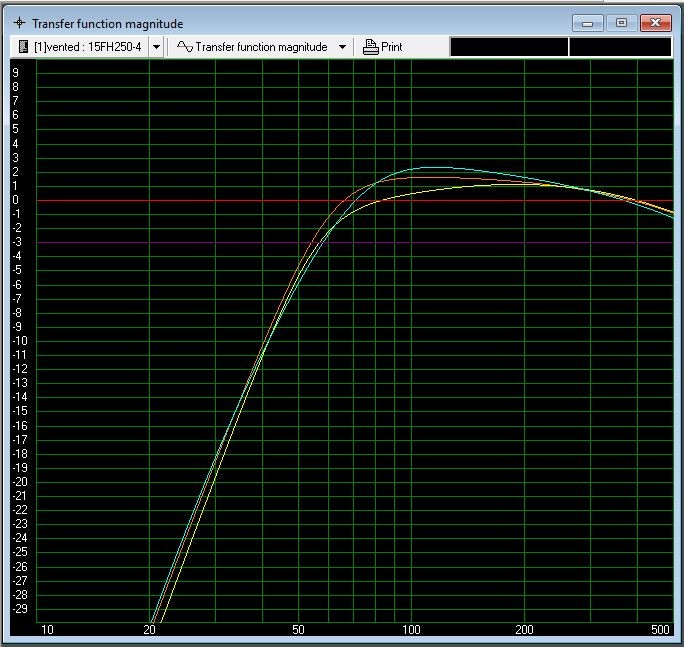This screenshot has width=684, height=647.
Task: Click the printer icon
Action: [x=370, y=47]
